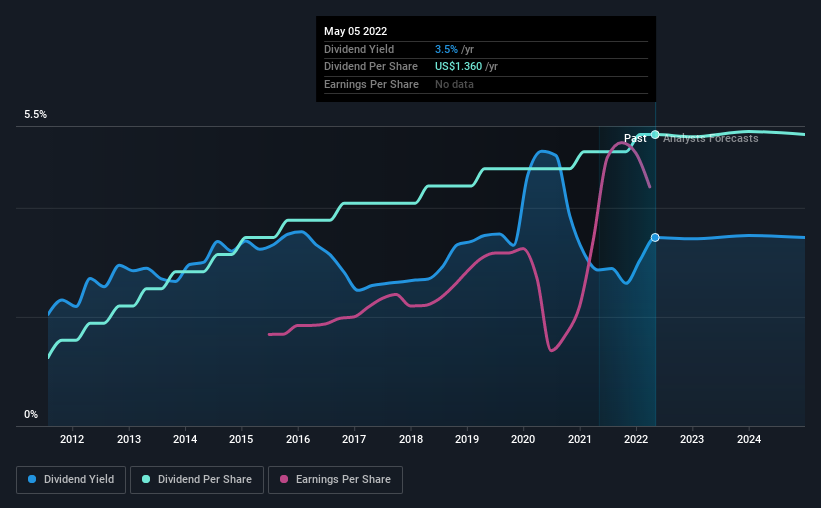
Task: Click the 3.5% dividend yield value
Action: tap(446, 49)
